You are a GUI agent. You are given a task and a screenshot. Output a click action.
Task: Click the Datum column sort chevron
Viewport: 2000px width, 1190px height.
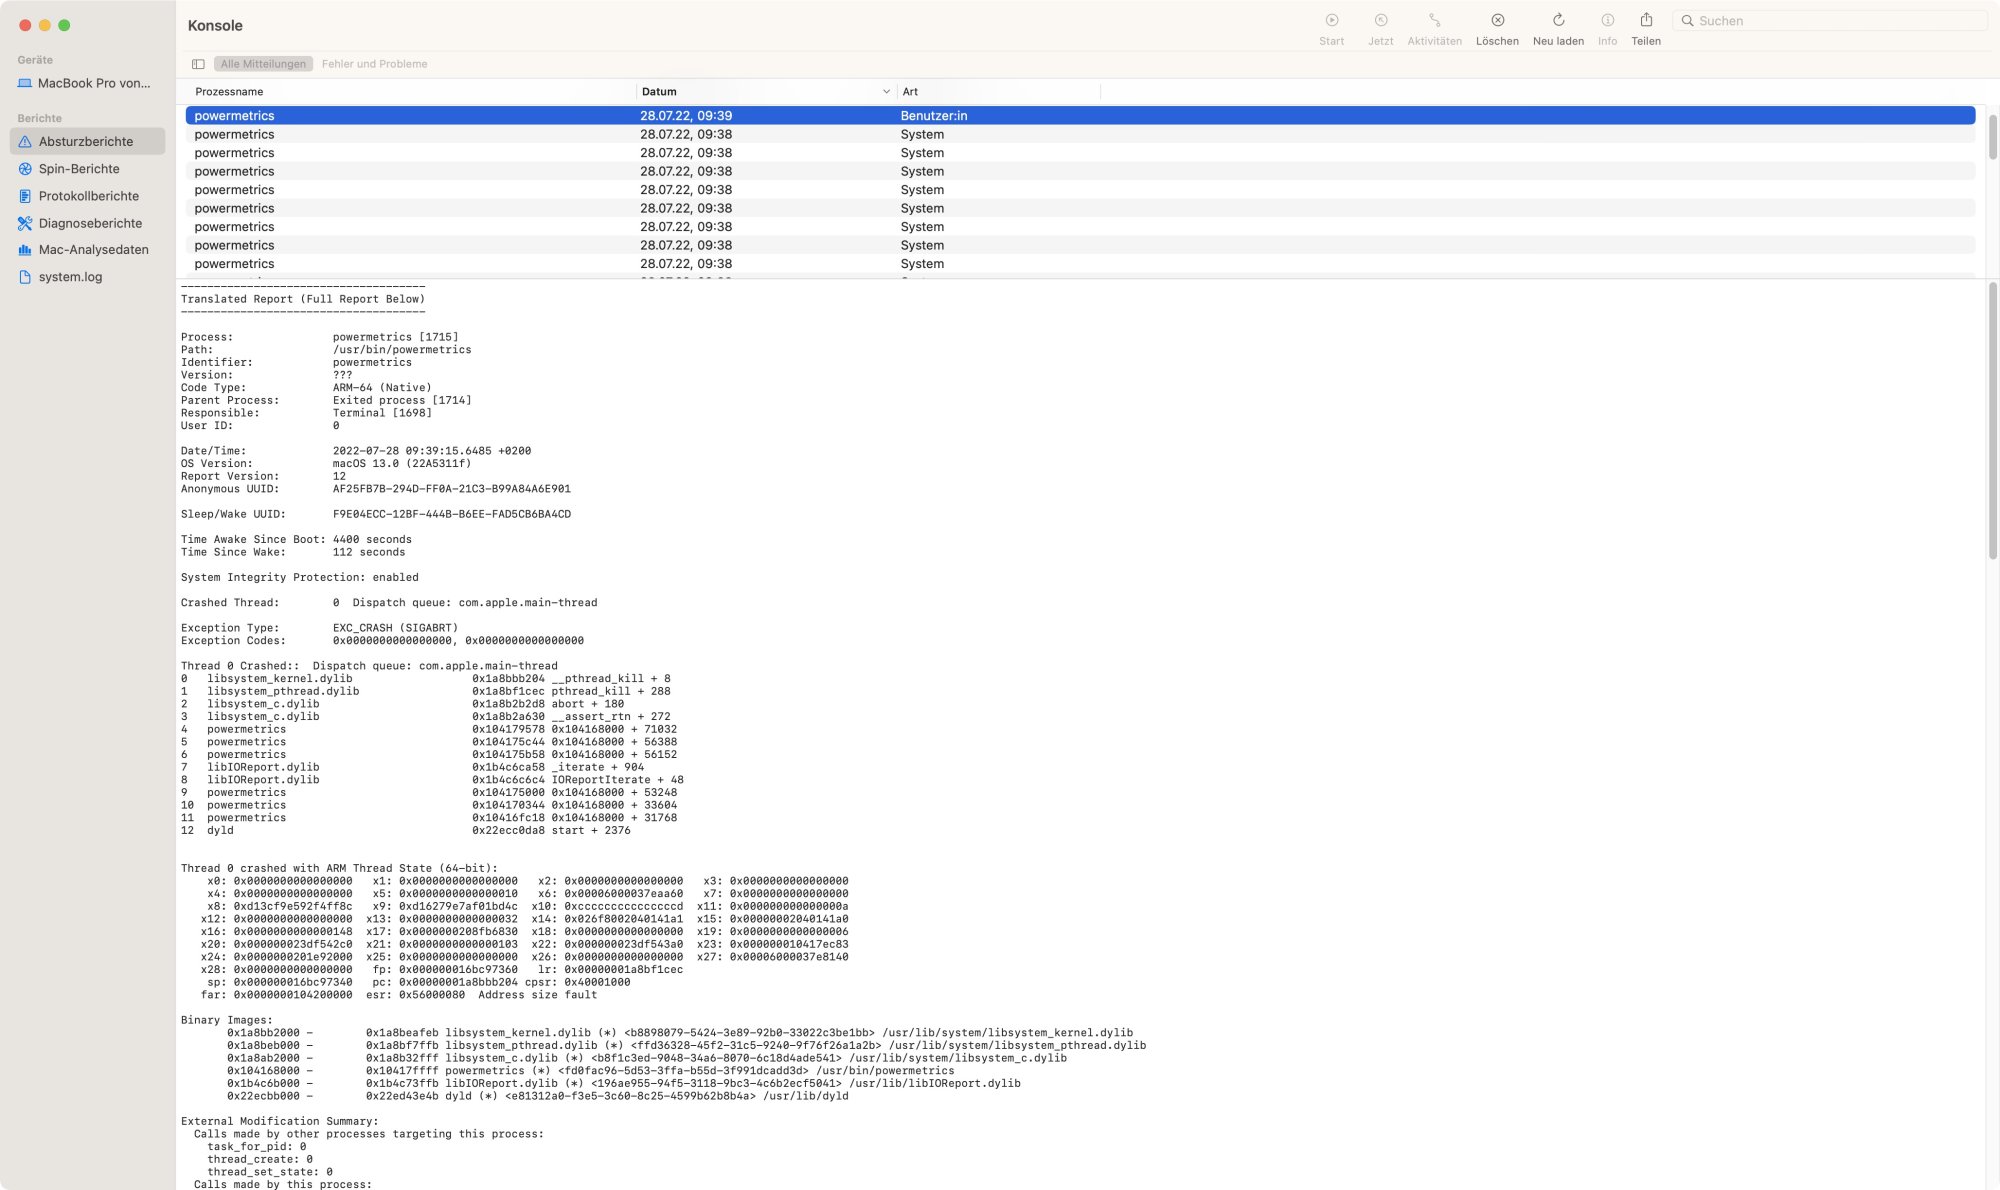(886, 92)
